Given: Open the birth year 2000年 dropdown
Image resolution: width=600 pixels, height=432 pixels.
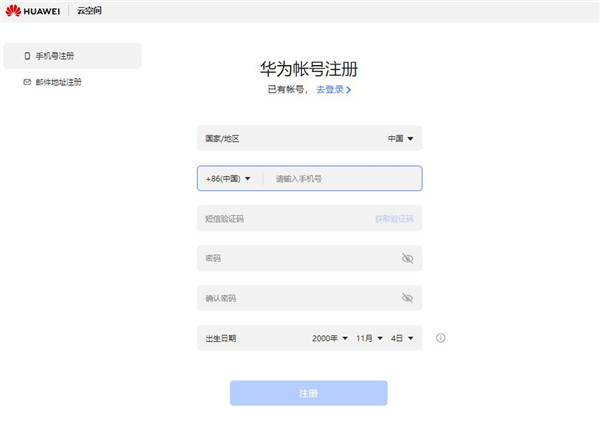Looking at the screenshot, I should [x=330, y=338].
